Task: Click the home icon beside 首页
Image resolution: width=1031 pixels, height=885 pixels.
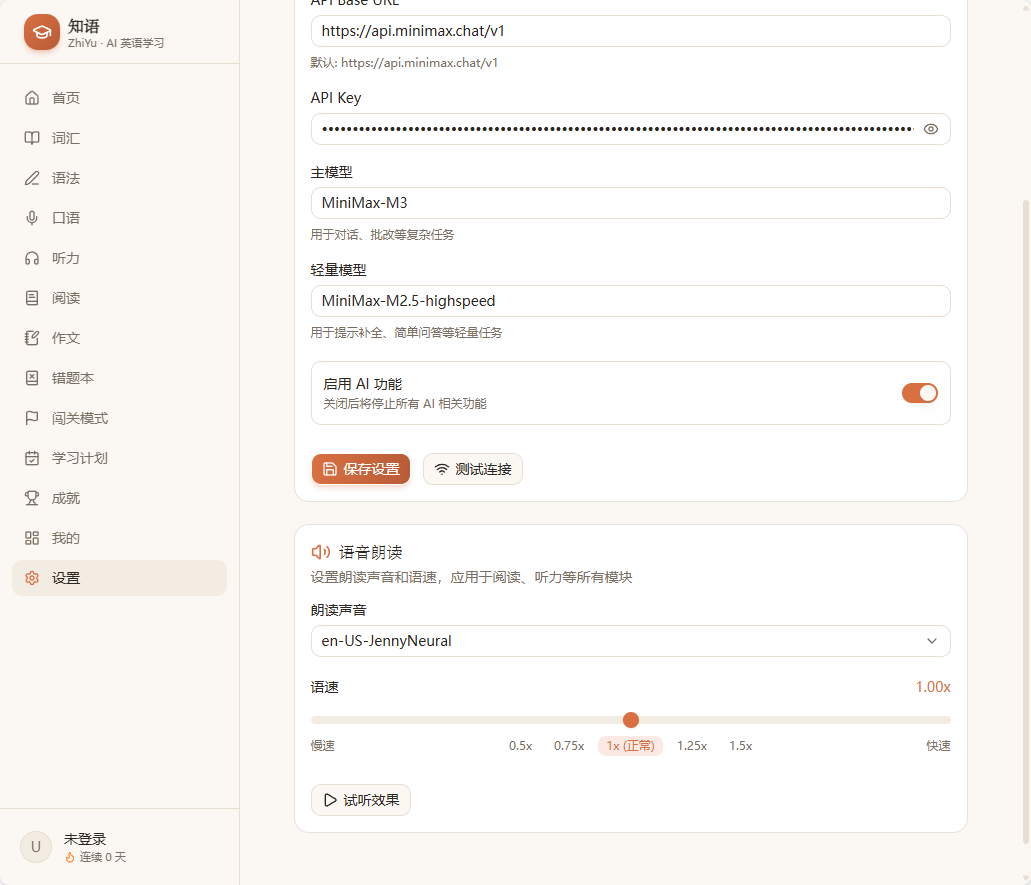Action: tap(32, 98)
